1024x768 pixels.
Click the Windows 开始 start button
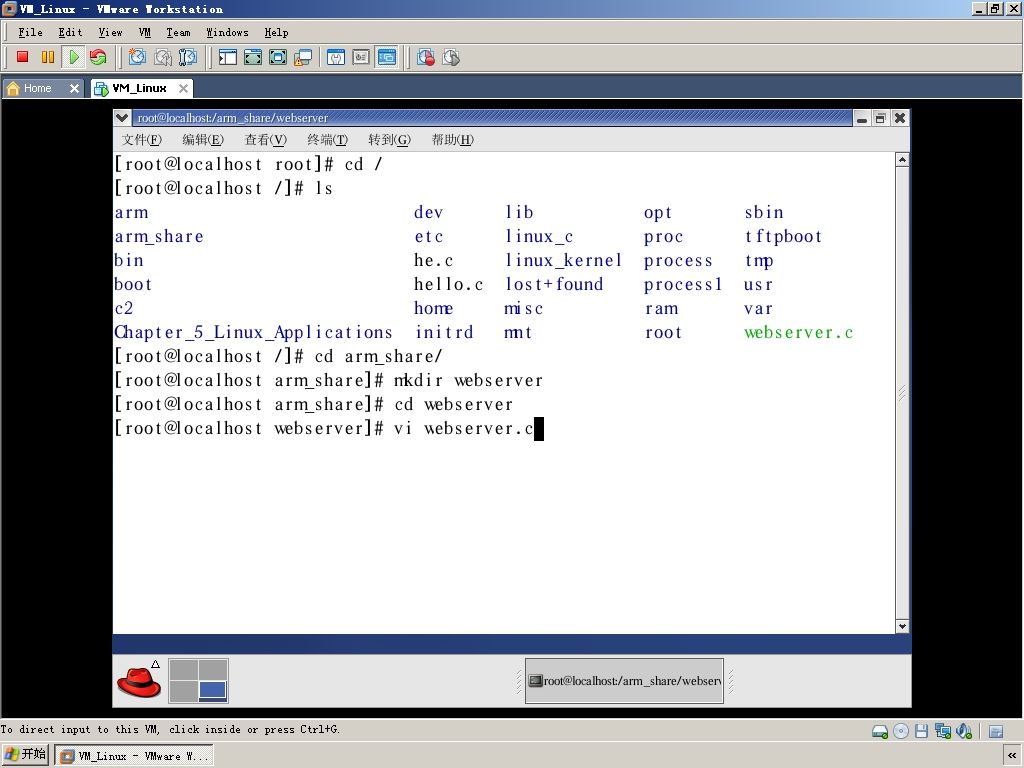pos(25,755)
